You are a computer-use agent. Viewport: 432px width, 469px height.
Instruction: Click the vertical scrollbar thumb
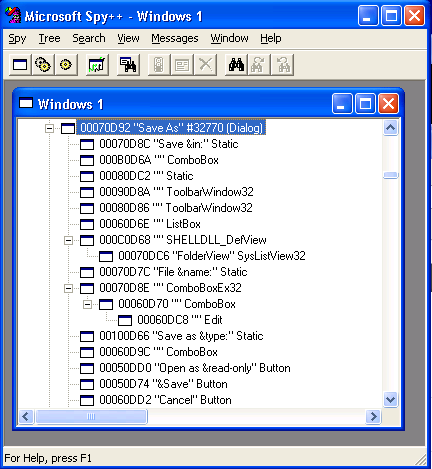390,175
